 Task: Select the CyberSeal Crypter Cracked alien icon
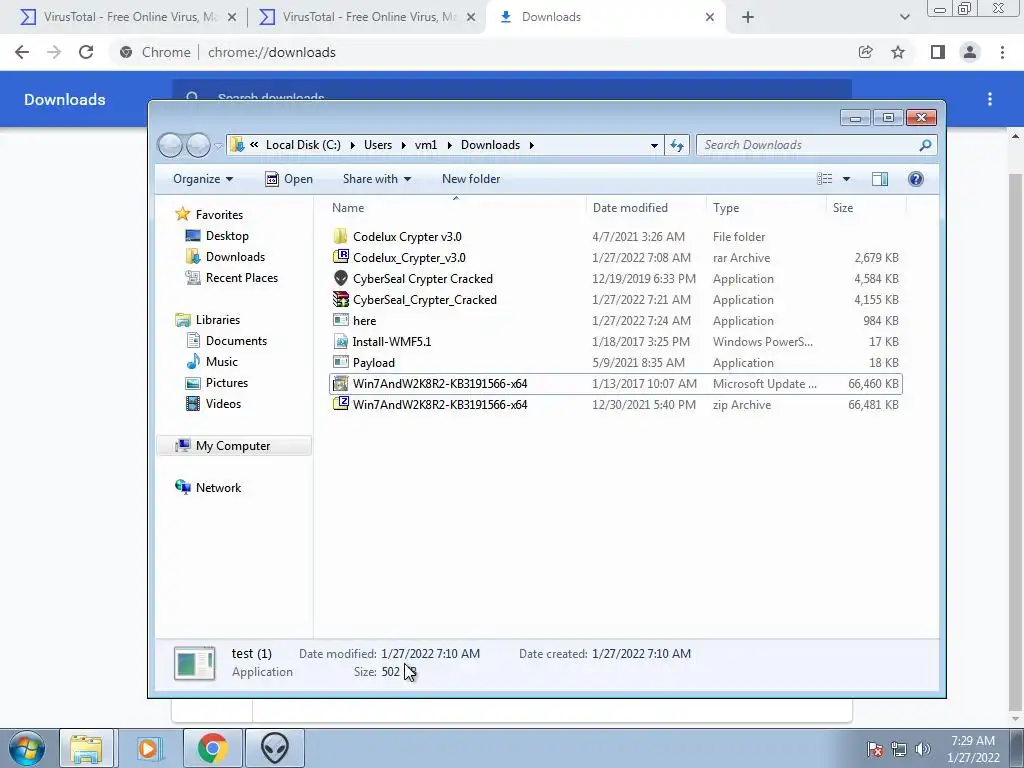[340, 278]
